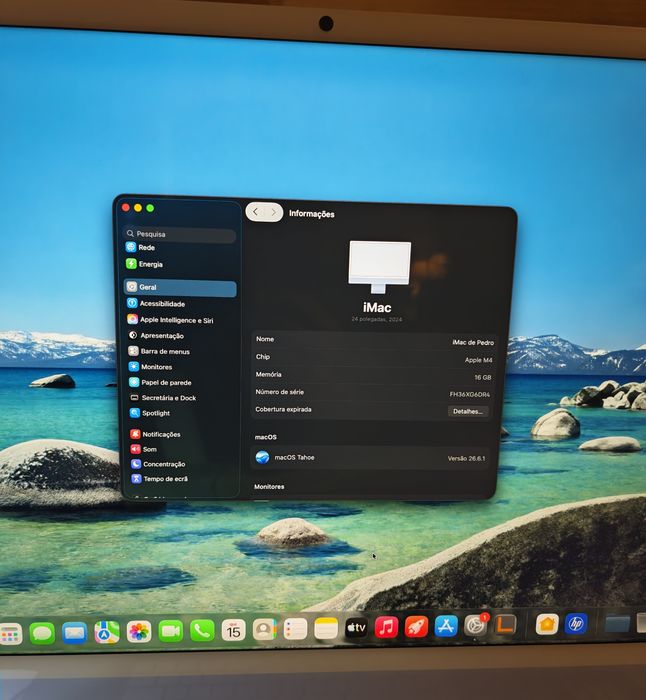
Task: Click the macOS Tahoe row
Action: tap(370, 458)
